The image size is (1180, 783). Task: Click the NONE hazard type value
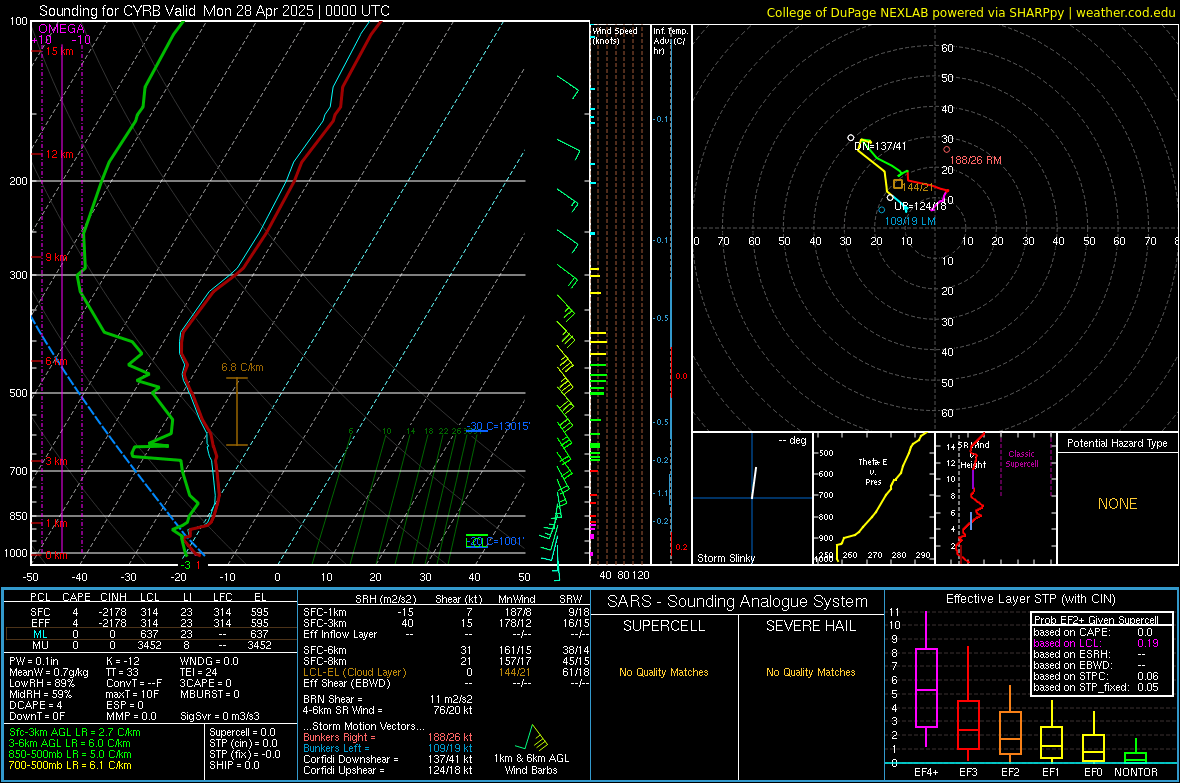coord(1118,504)
